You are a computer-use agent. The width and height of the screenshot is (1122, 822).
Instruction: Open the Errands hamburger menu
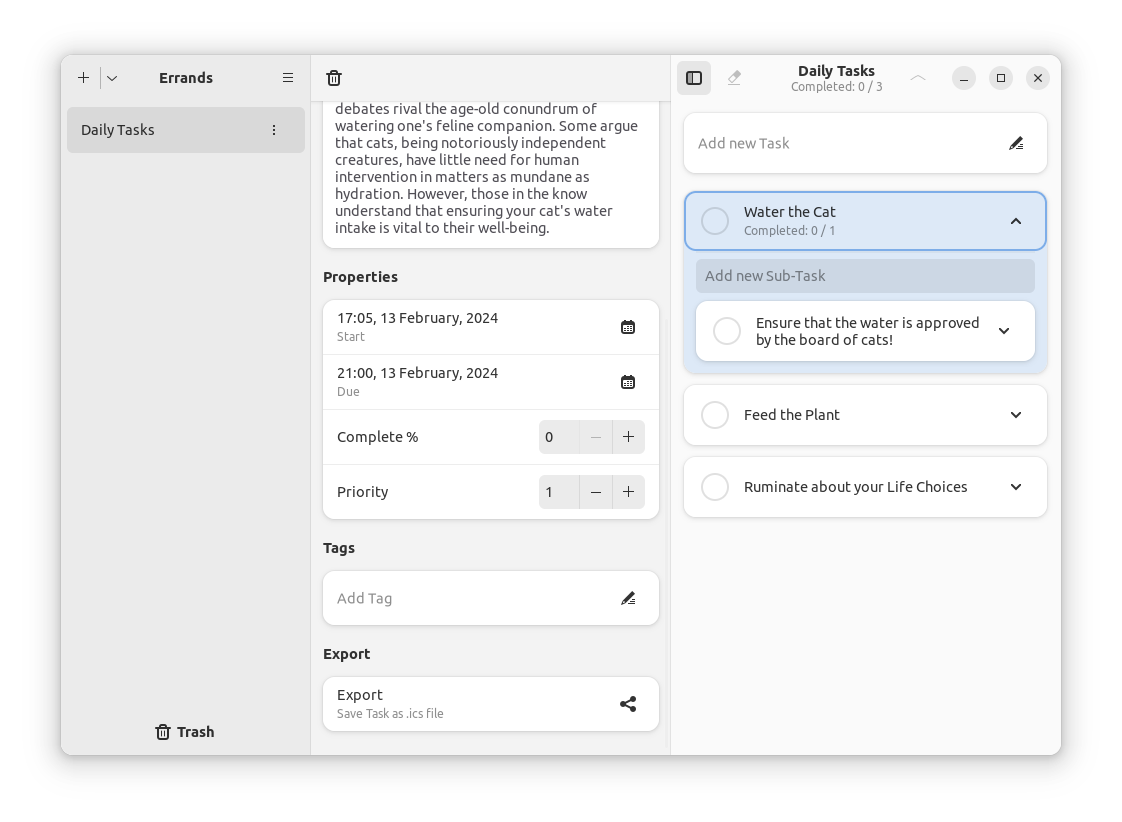tap(288, 77)
